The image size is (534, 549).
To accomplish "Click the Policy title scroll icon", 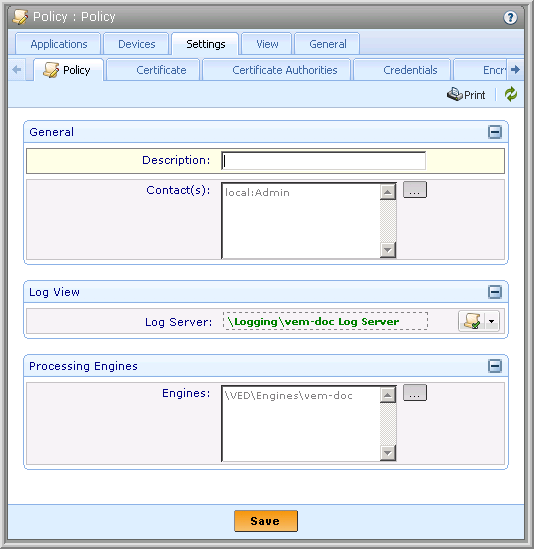I will point(20,17).
